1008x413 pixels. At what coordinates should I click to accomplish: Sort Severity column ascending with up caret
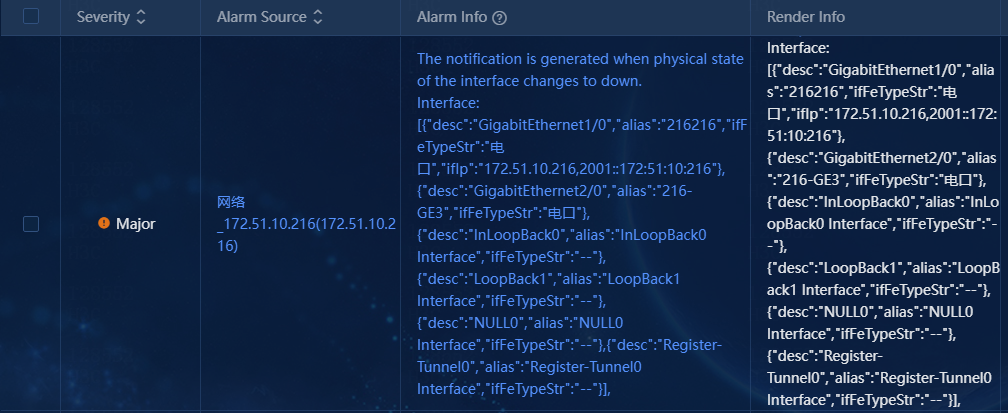click(x=141, y=13)
